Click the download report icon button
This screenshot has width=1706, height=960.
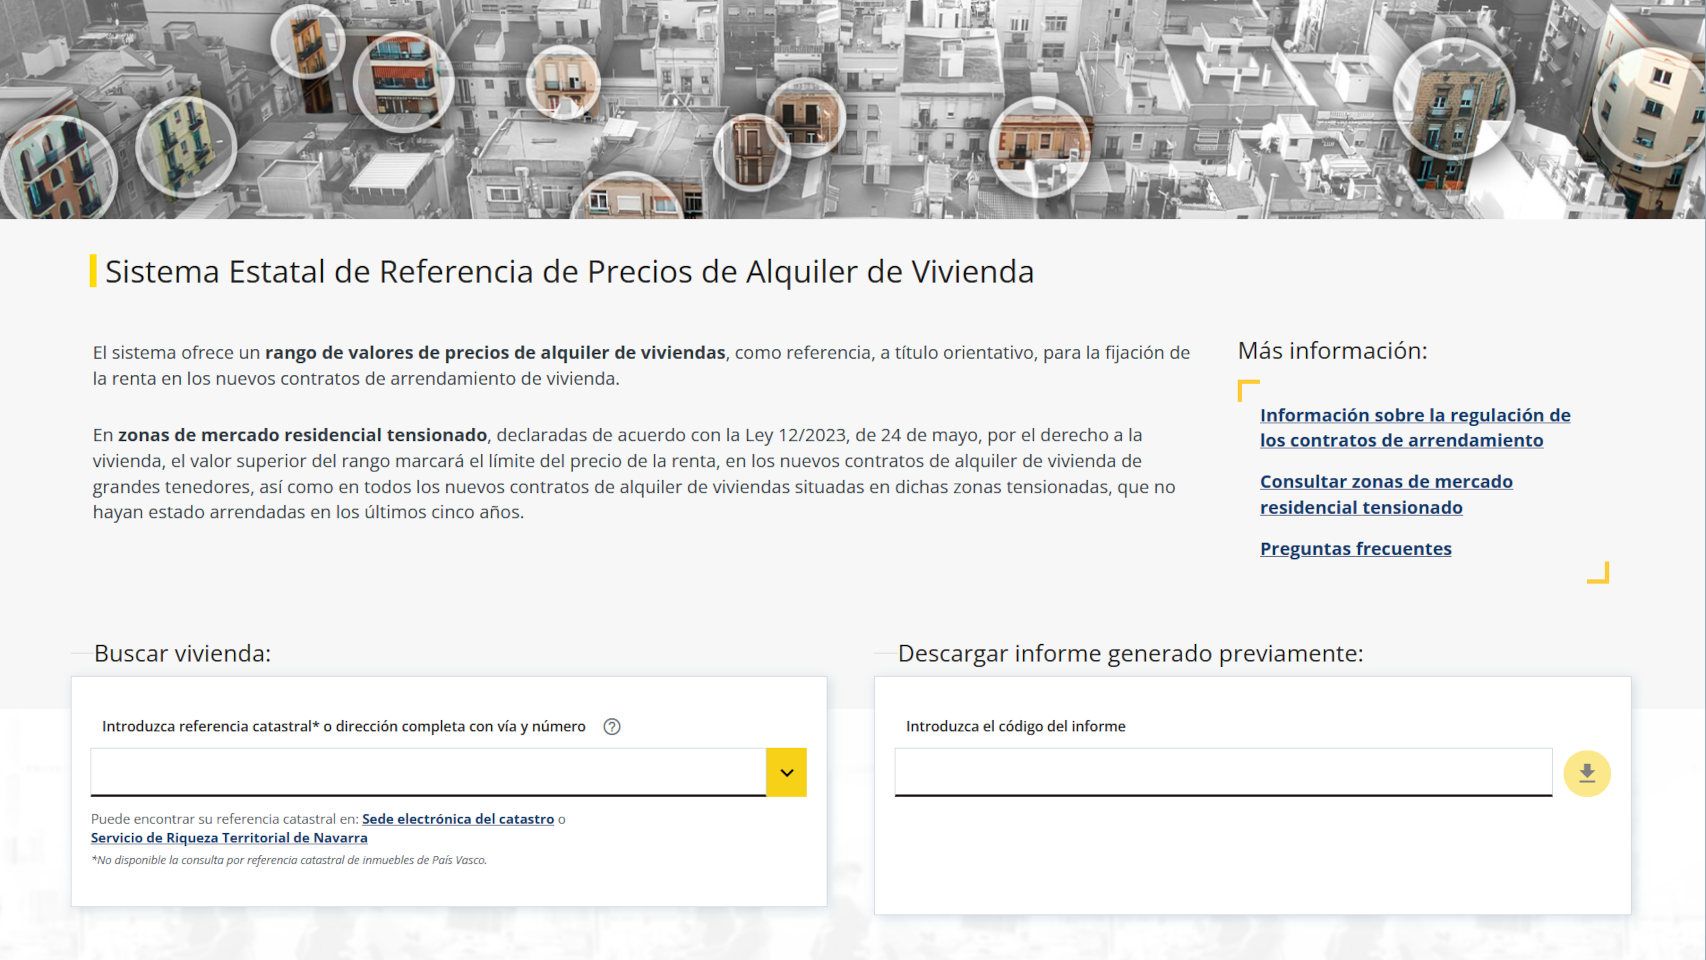[x=1587, y=773]
